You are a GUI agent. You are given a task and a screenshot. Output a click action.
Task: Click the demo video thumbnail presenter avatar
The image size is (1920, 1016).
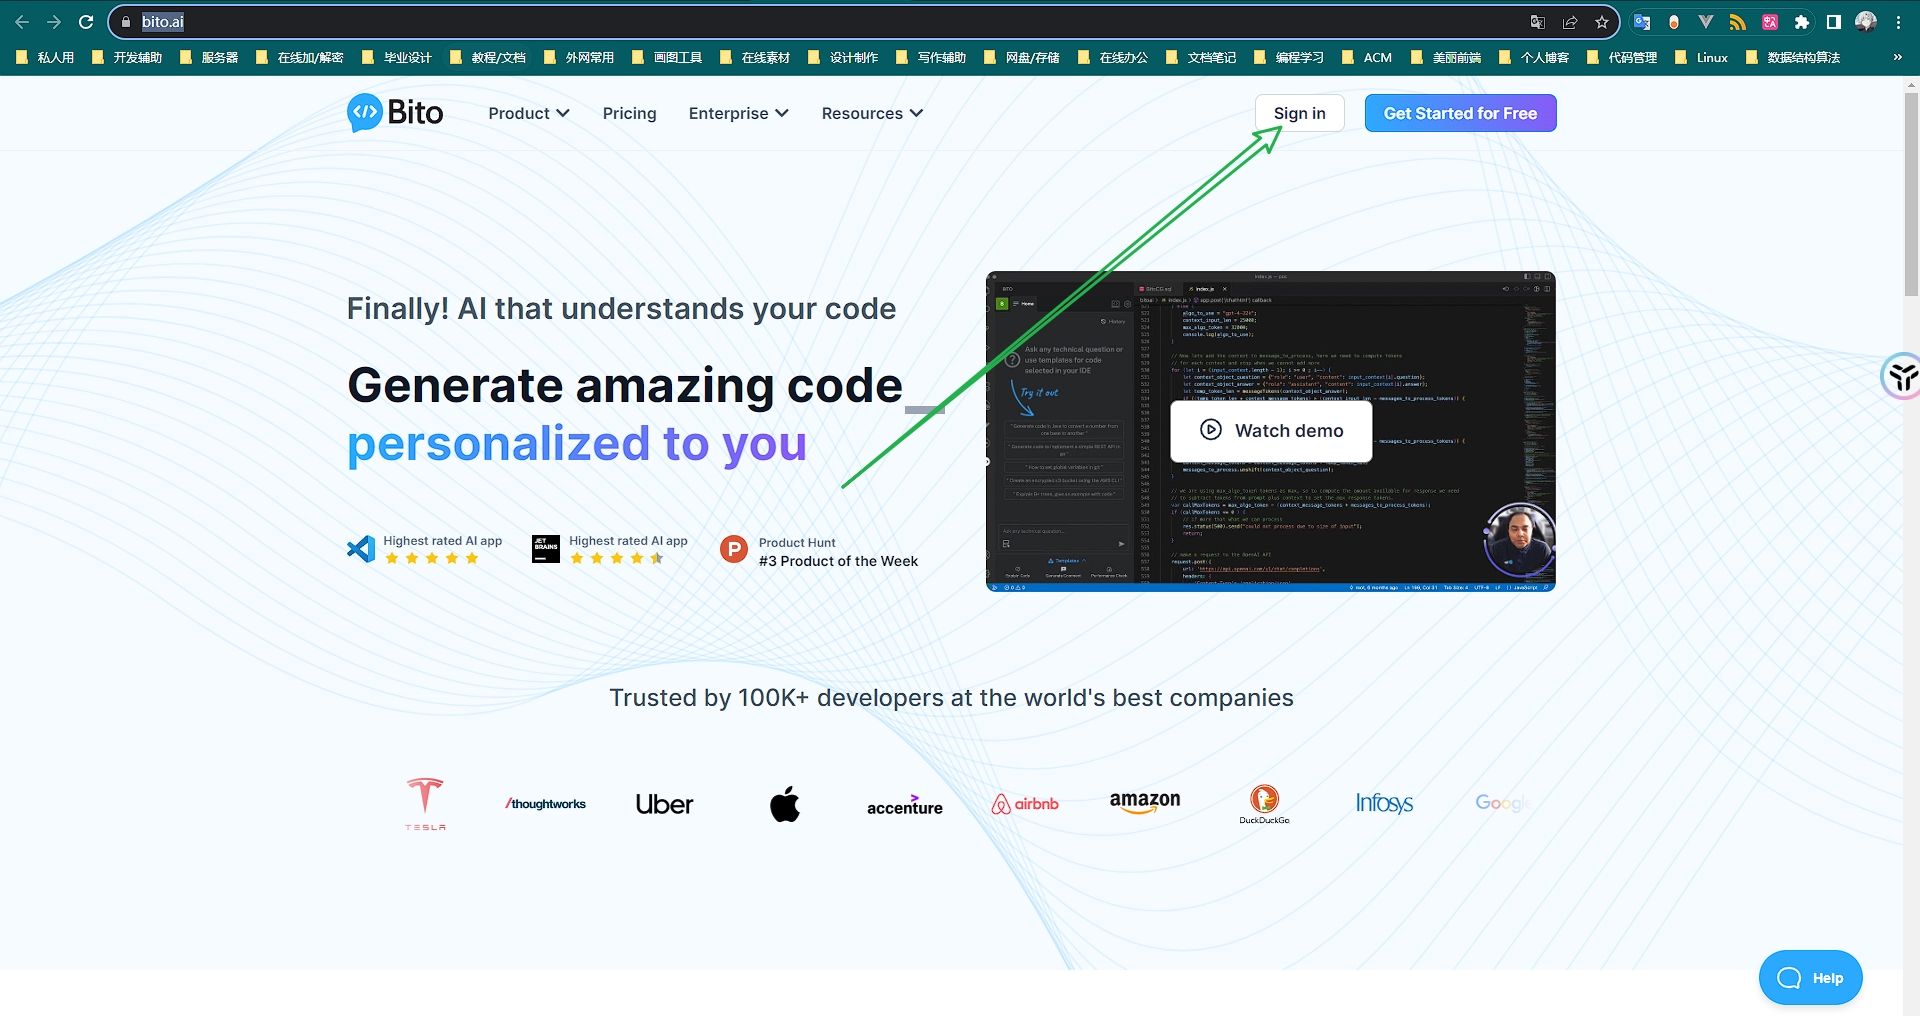click(x=1520, y=540)
